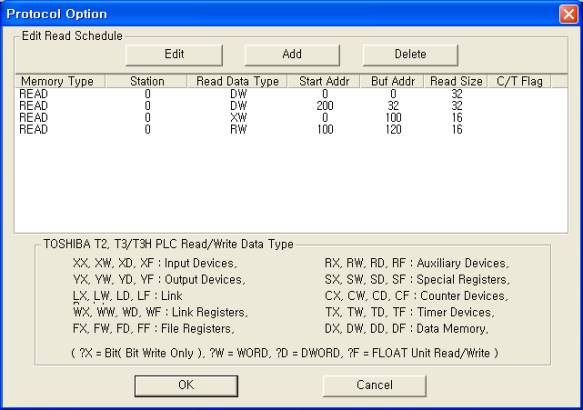The height and width of the screenshot is (410, 583).
Task: Click the Delete schedule button
Action: coord(410,55)
